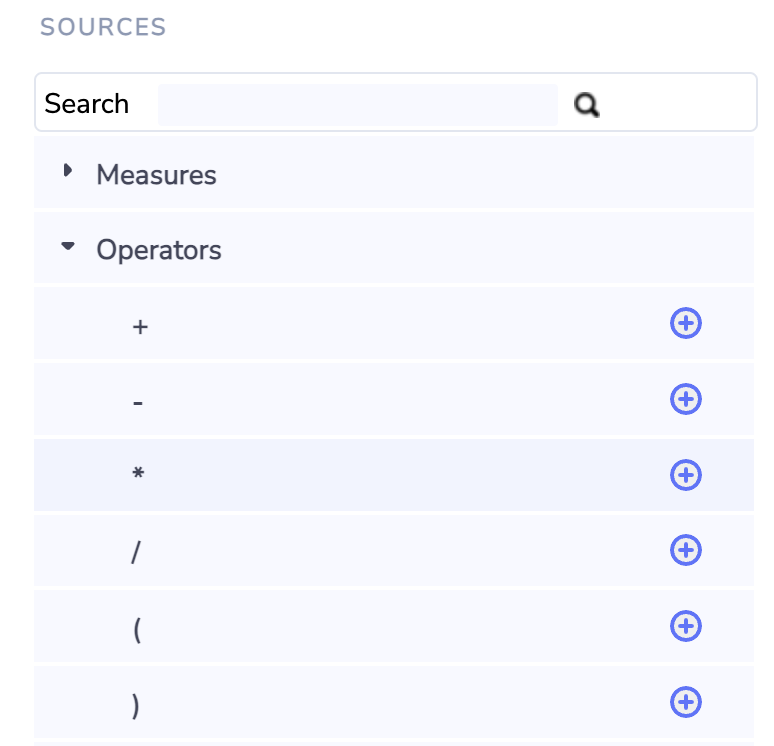The image size is (774, 746).
Task: Select the * operator row
Action: [x=138, y=476]
